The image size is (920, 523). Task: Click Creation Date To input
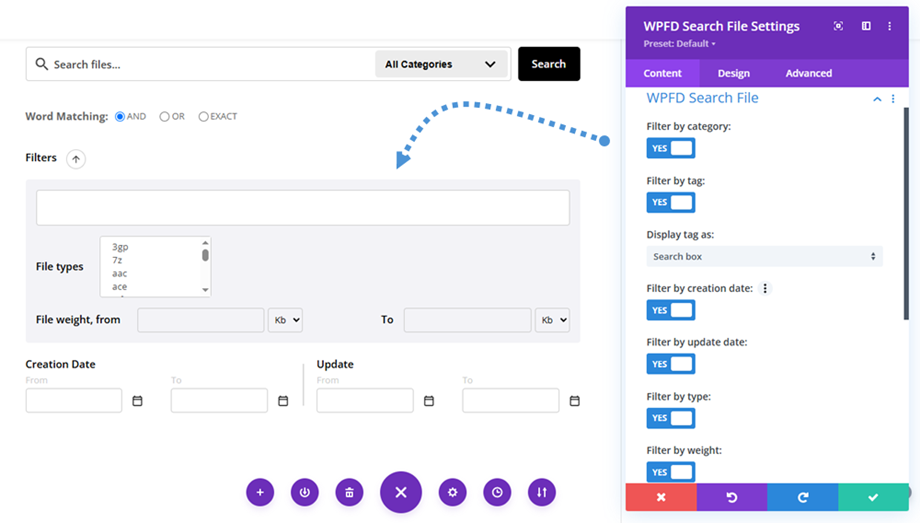click(219, 400)
